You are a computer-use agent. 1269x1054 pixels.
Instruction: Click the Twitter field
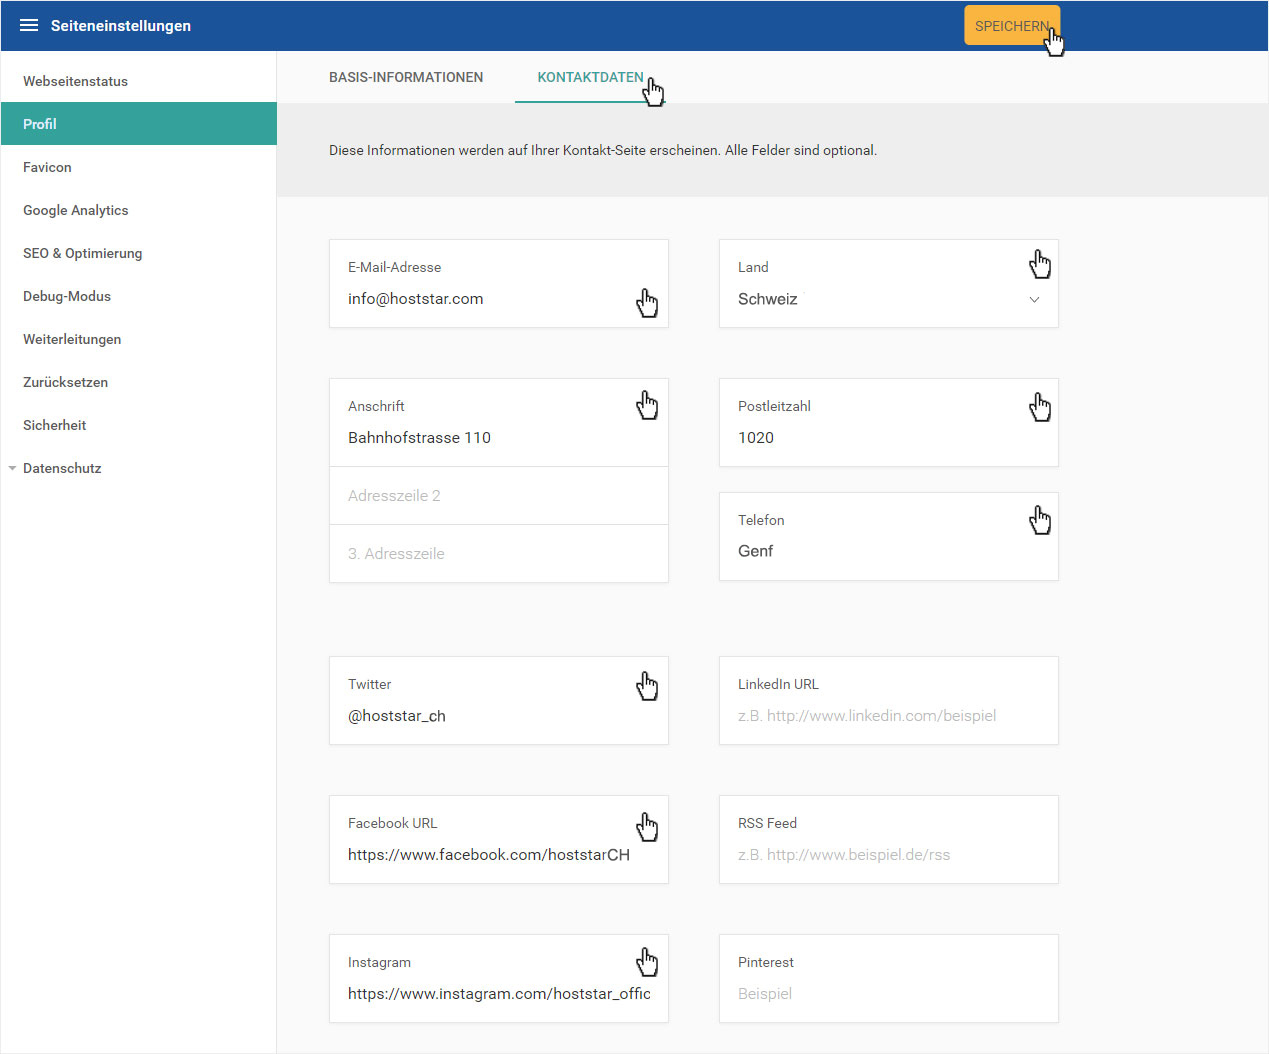click(x=499, y=700)
